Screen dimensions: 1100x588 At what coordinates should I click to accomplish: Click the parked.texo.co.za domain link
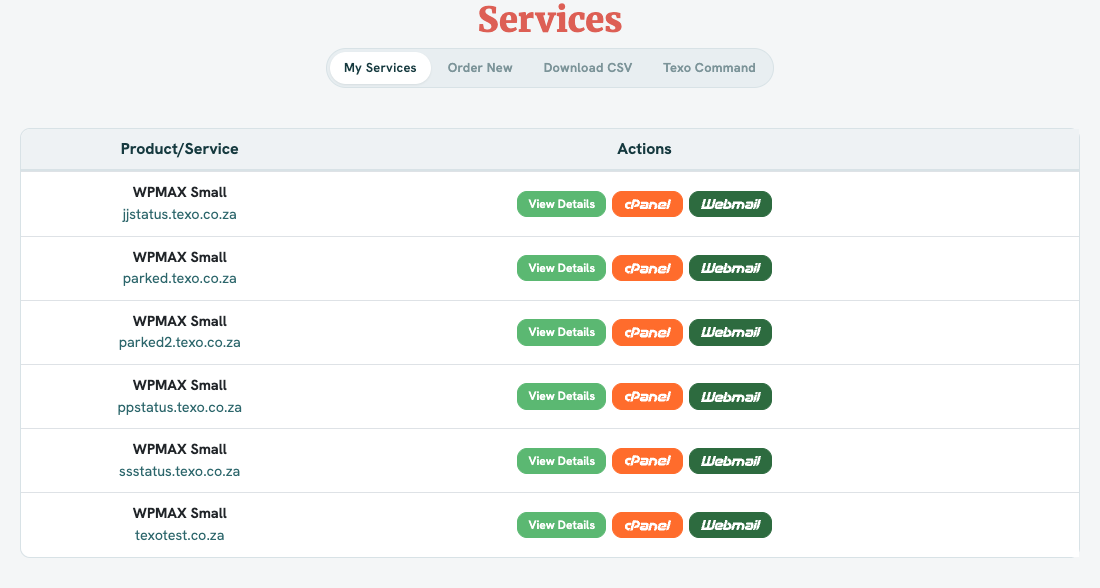(x=180, y=279)
